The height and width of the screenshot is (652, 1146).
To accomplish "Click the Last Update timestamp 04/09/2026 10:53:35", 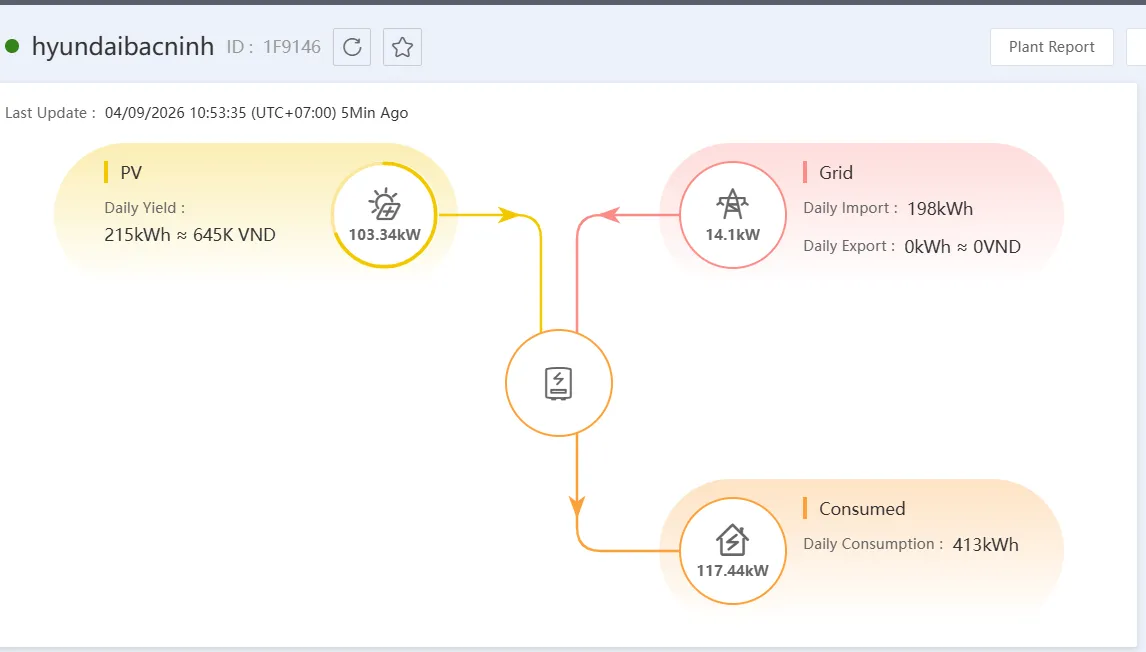I will [x=175, y=113].
